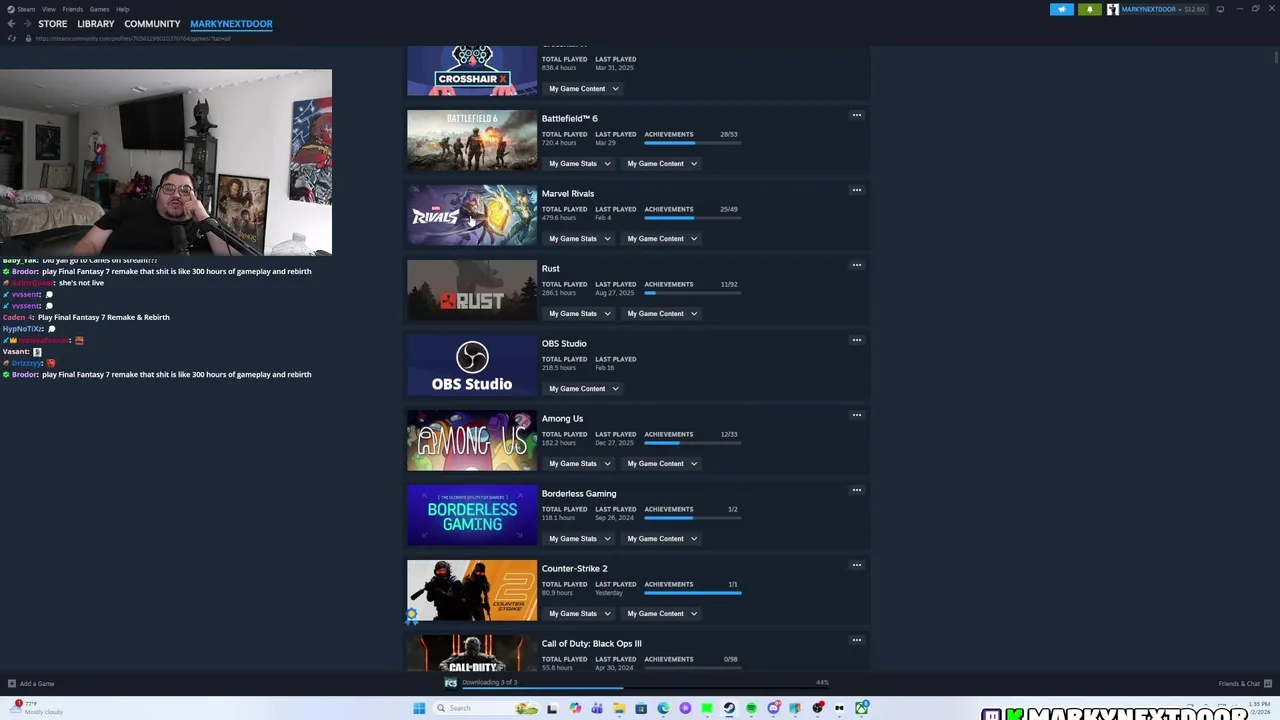The height and width of the screenshot is (720, 1280).
Task: Click the Battlefield 6 achievements progress bar
Action: [693, 143]
